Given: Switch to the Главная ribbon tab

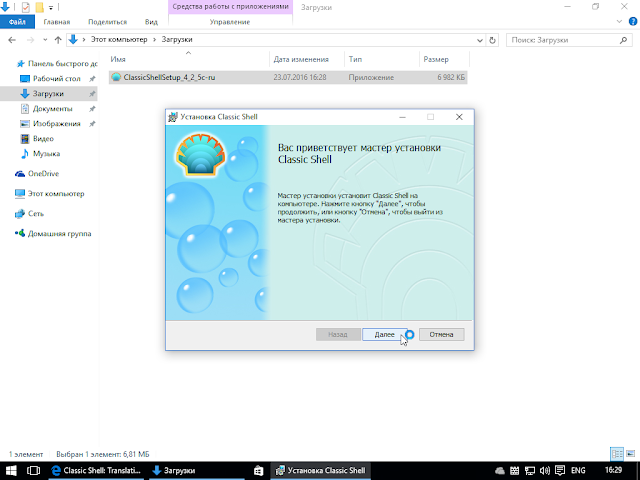Looking at the screenshot, I should click(x=57, y=22).
